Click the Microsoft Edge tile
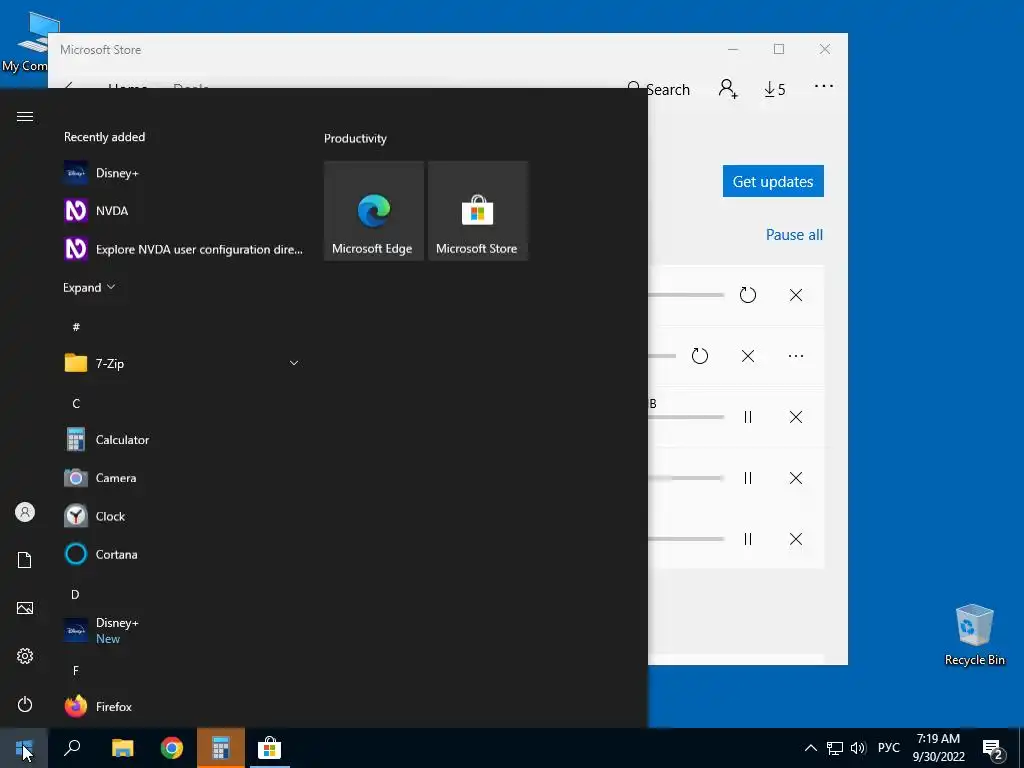Viewport: 1024px width, 768px height. coord(374,211)
